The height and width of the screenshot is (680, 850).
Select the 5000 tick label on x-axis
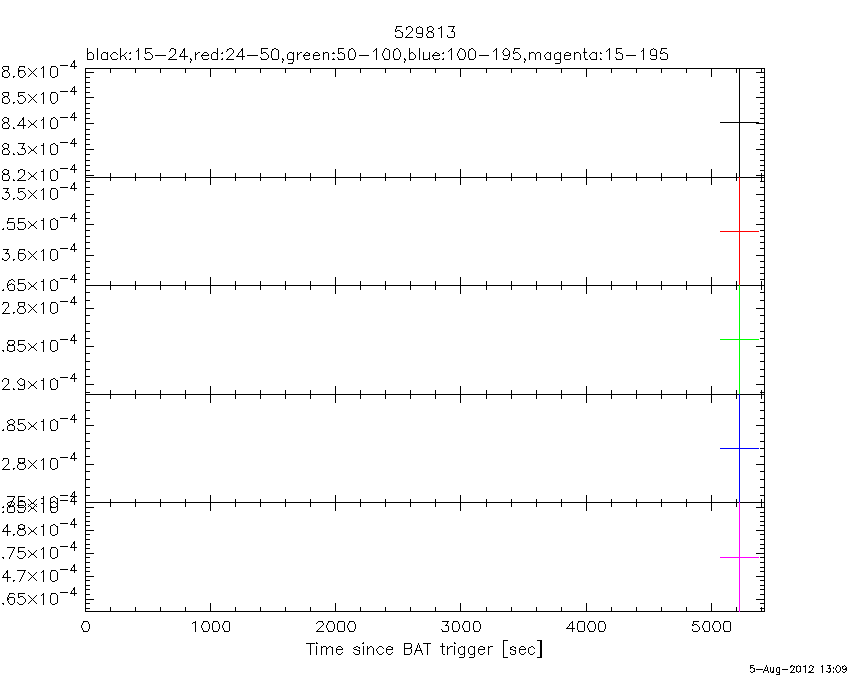pos(710,628)
